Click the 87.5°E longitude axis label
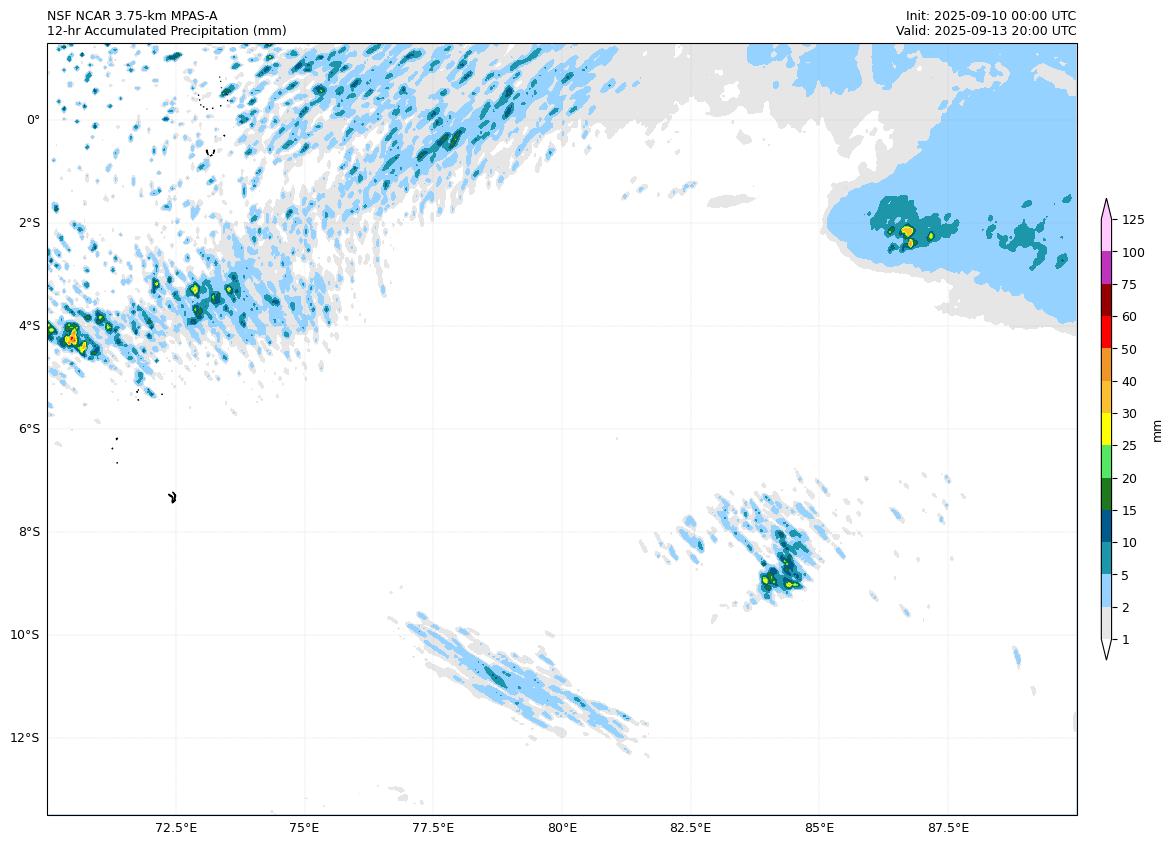 click(x=948, y=828)
